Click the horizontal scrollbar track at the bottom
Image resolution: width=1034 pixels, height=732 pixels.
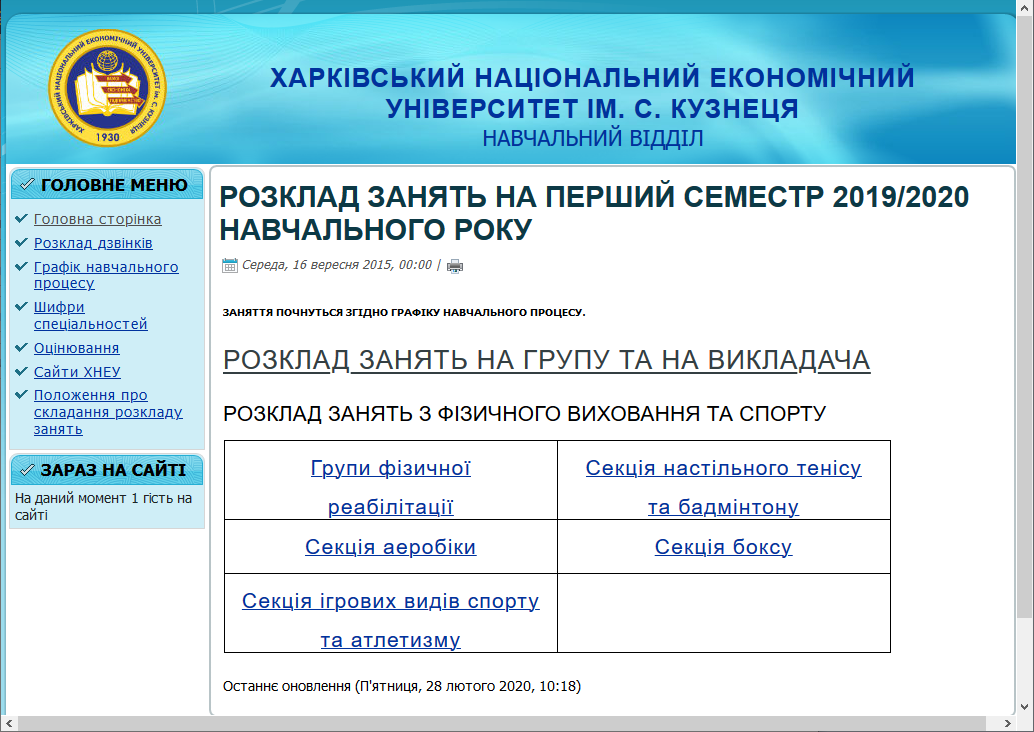pos(500,723)
